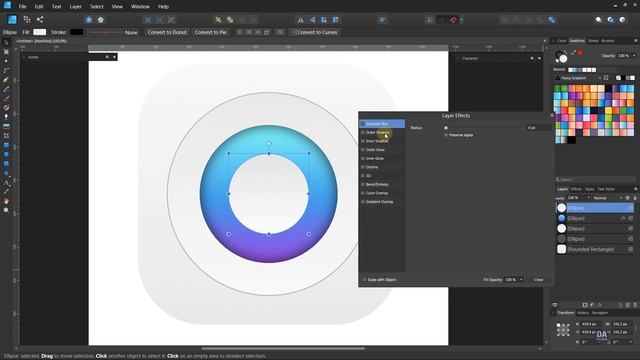Switch to the Effects tab
This screenshot has height=360, width=640.
coord(576,189)
